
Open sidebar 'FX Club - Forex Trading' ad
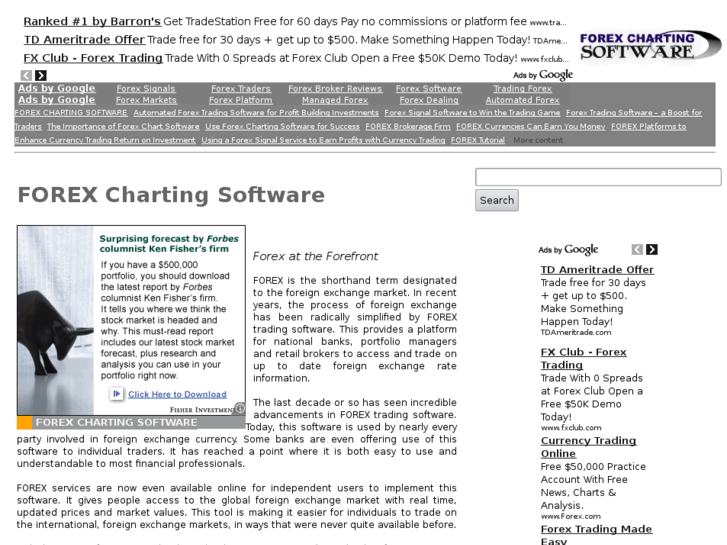(583, 359)
